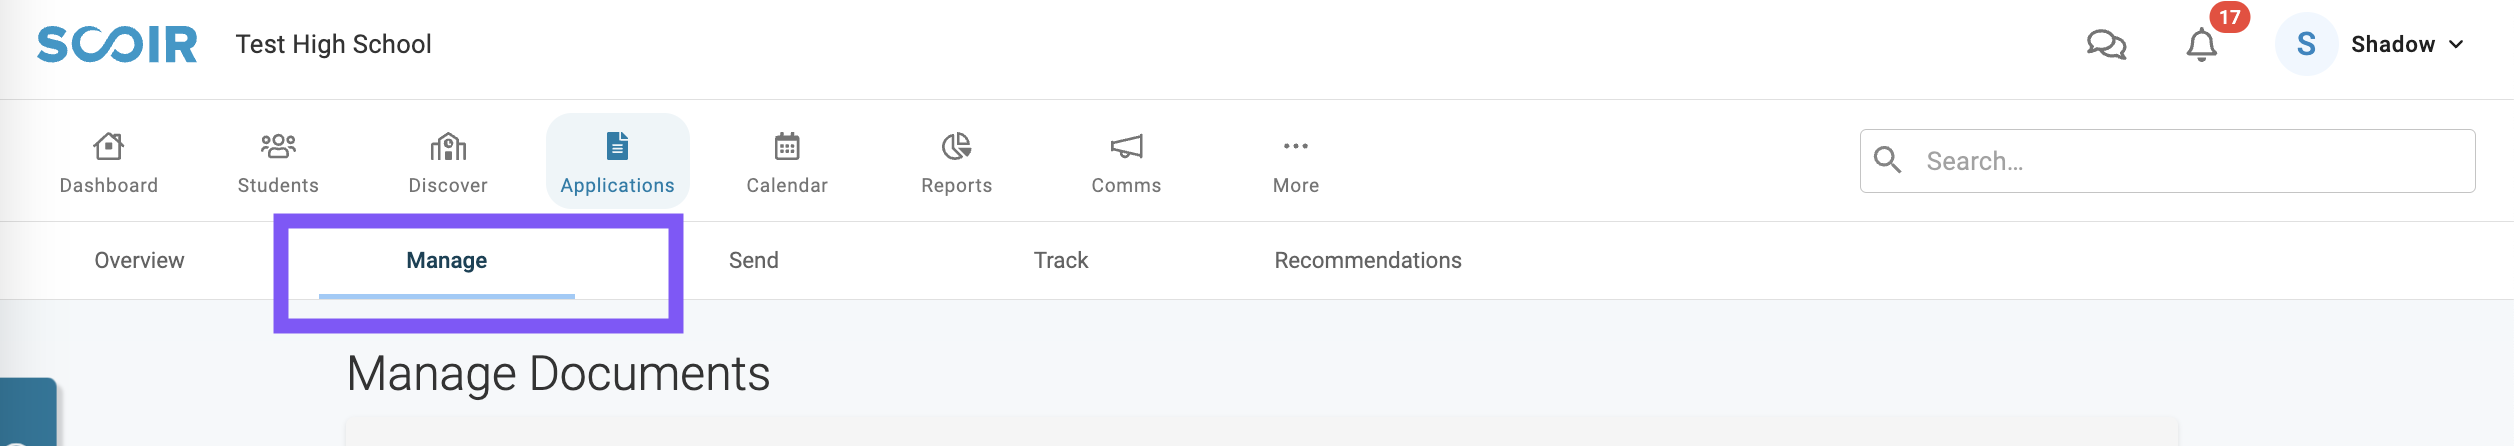Focus the Search input field
This screenshot has height=446, width=2514.
pyautogui.click(x=2168, y=161)
